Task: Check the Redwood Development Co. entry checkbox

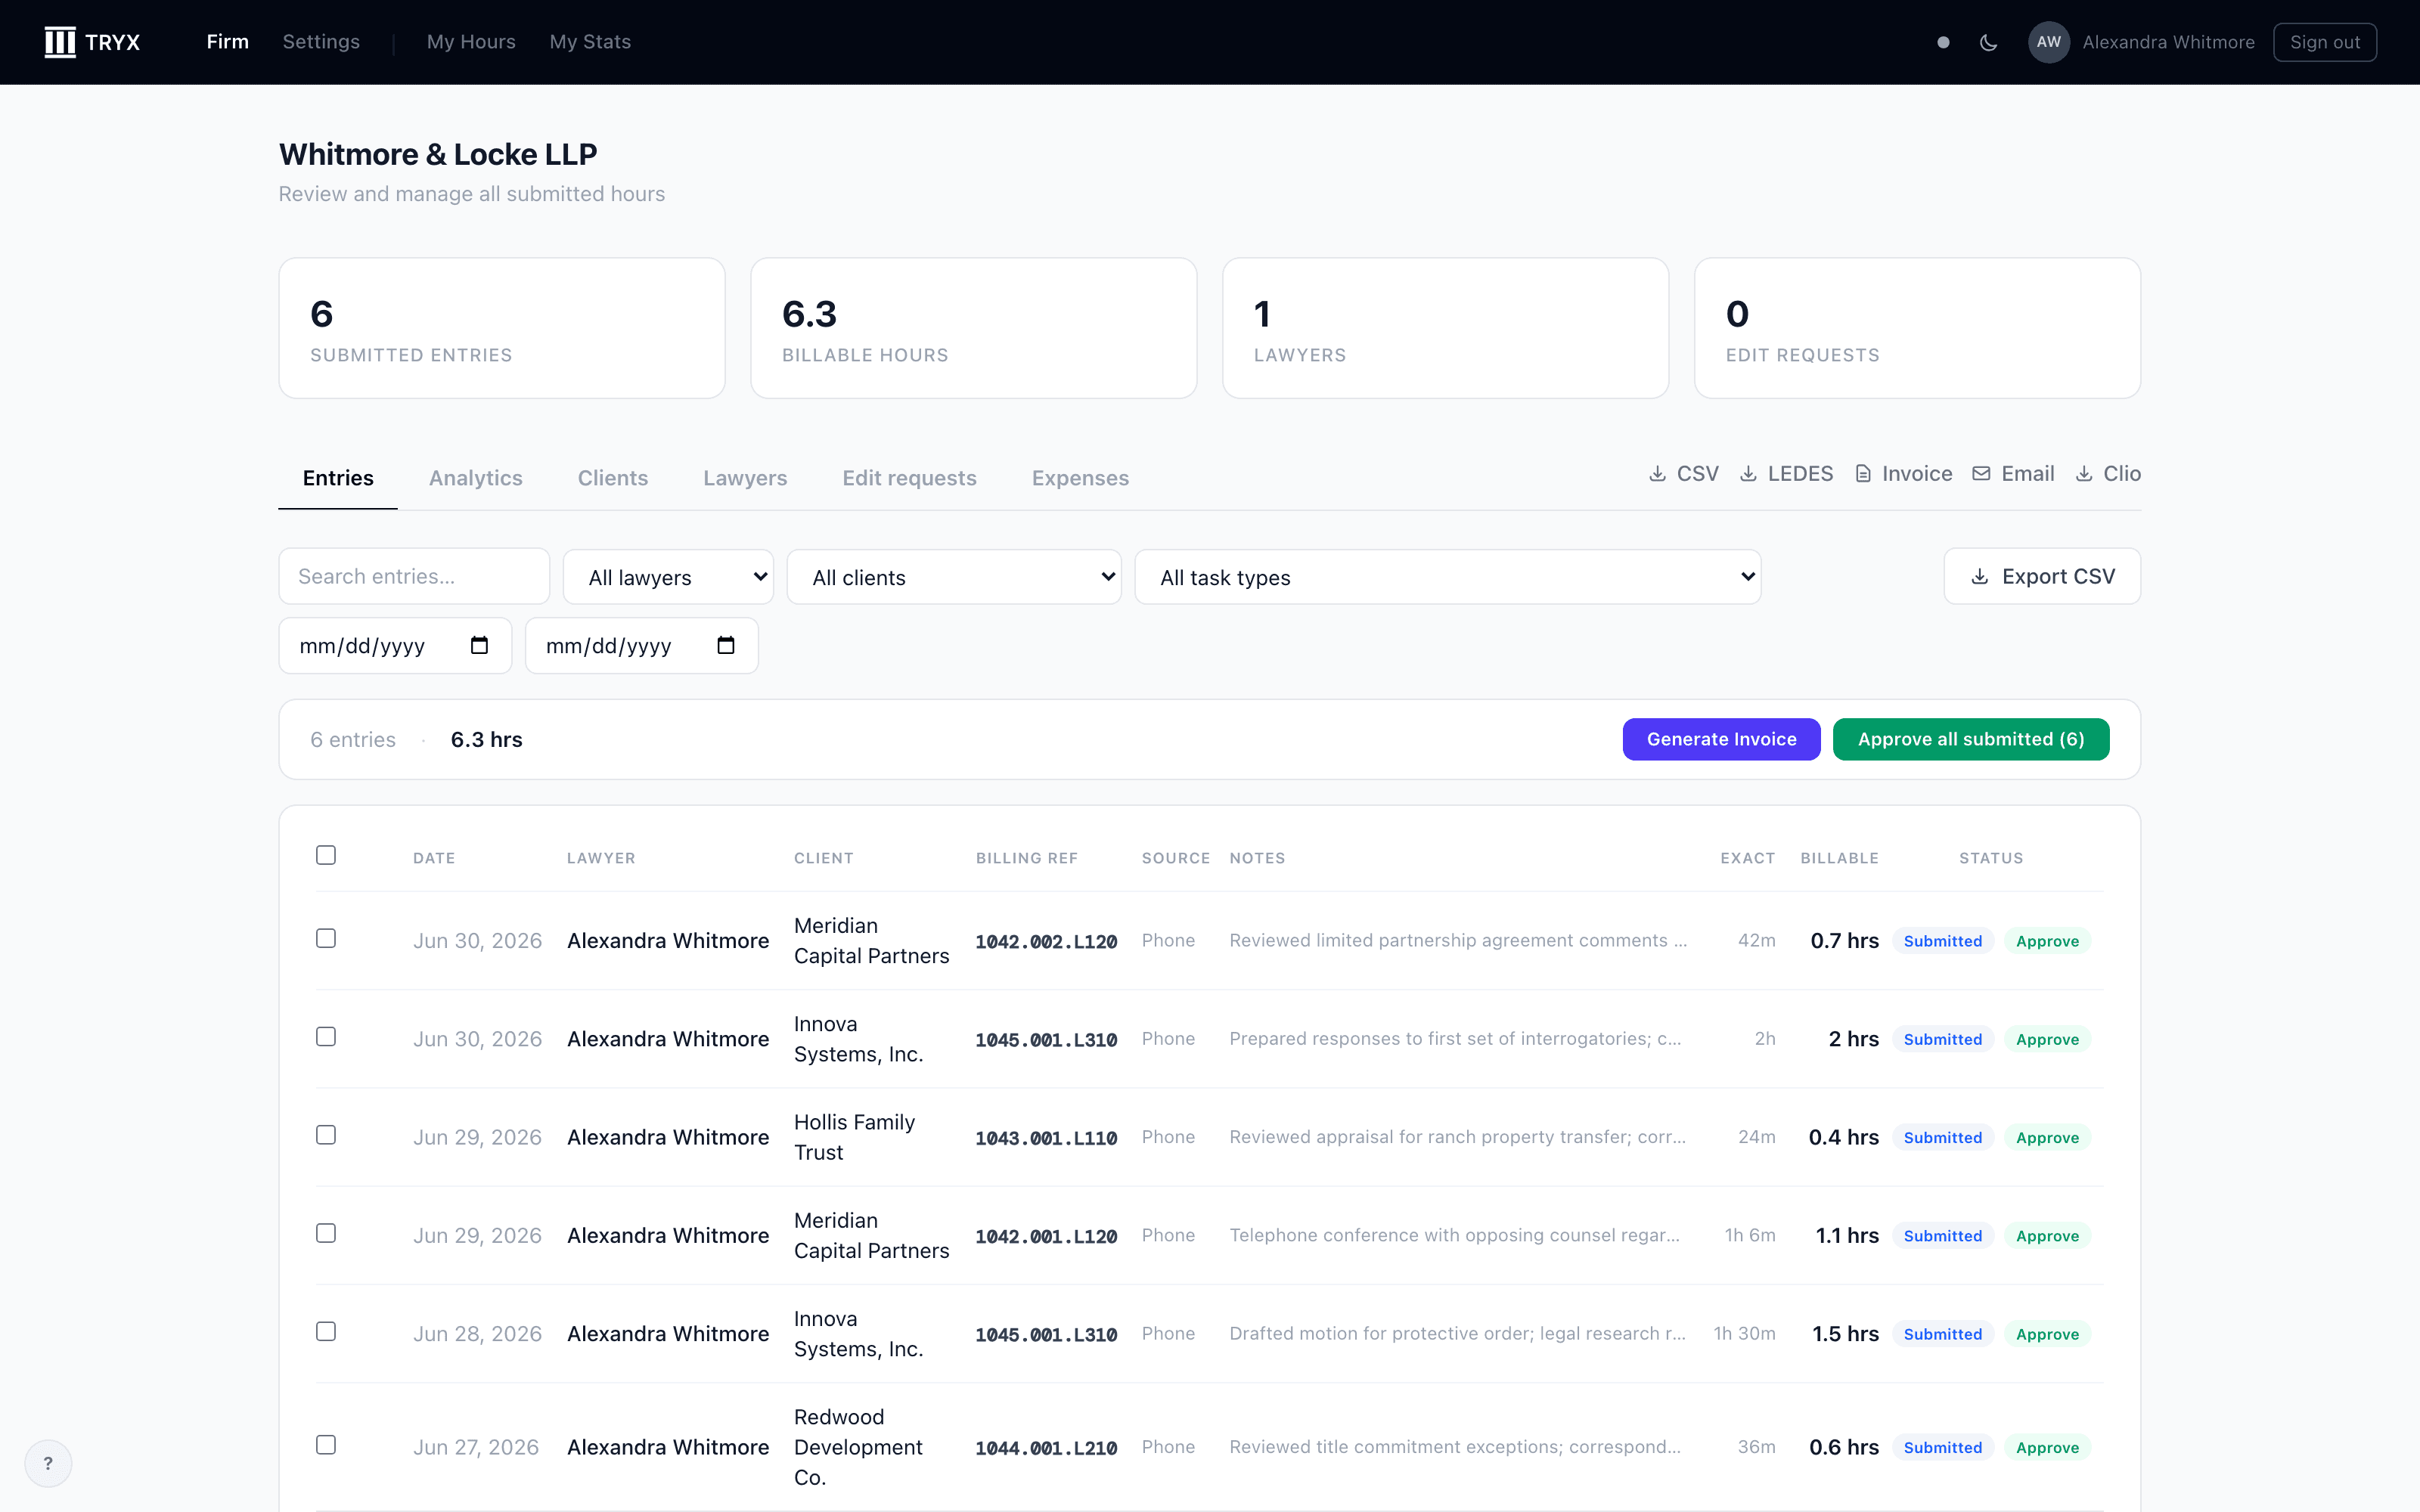Action: click(x=326, y=1445)
